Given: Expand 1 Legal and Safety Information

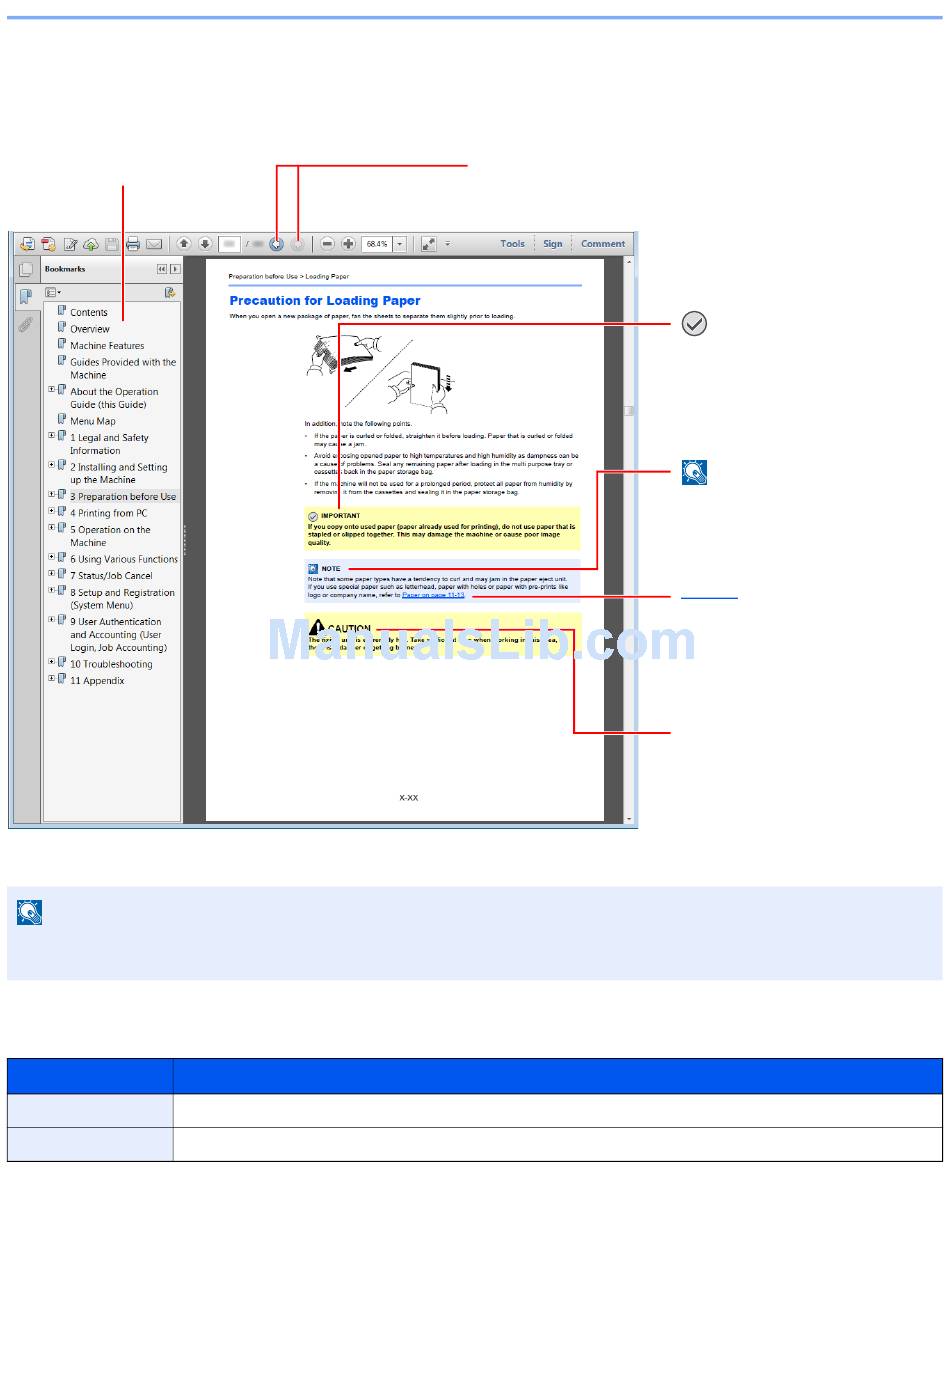Looking at the screenshot, I should 52,437.
